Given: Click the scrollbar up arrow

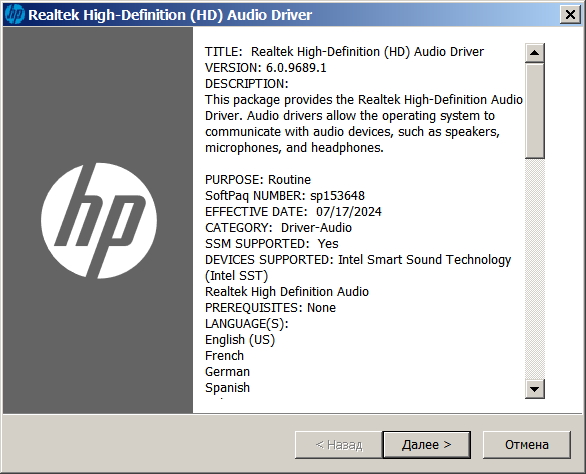Looking at the screenshot, I should coord(534,53).
